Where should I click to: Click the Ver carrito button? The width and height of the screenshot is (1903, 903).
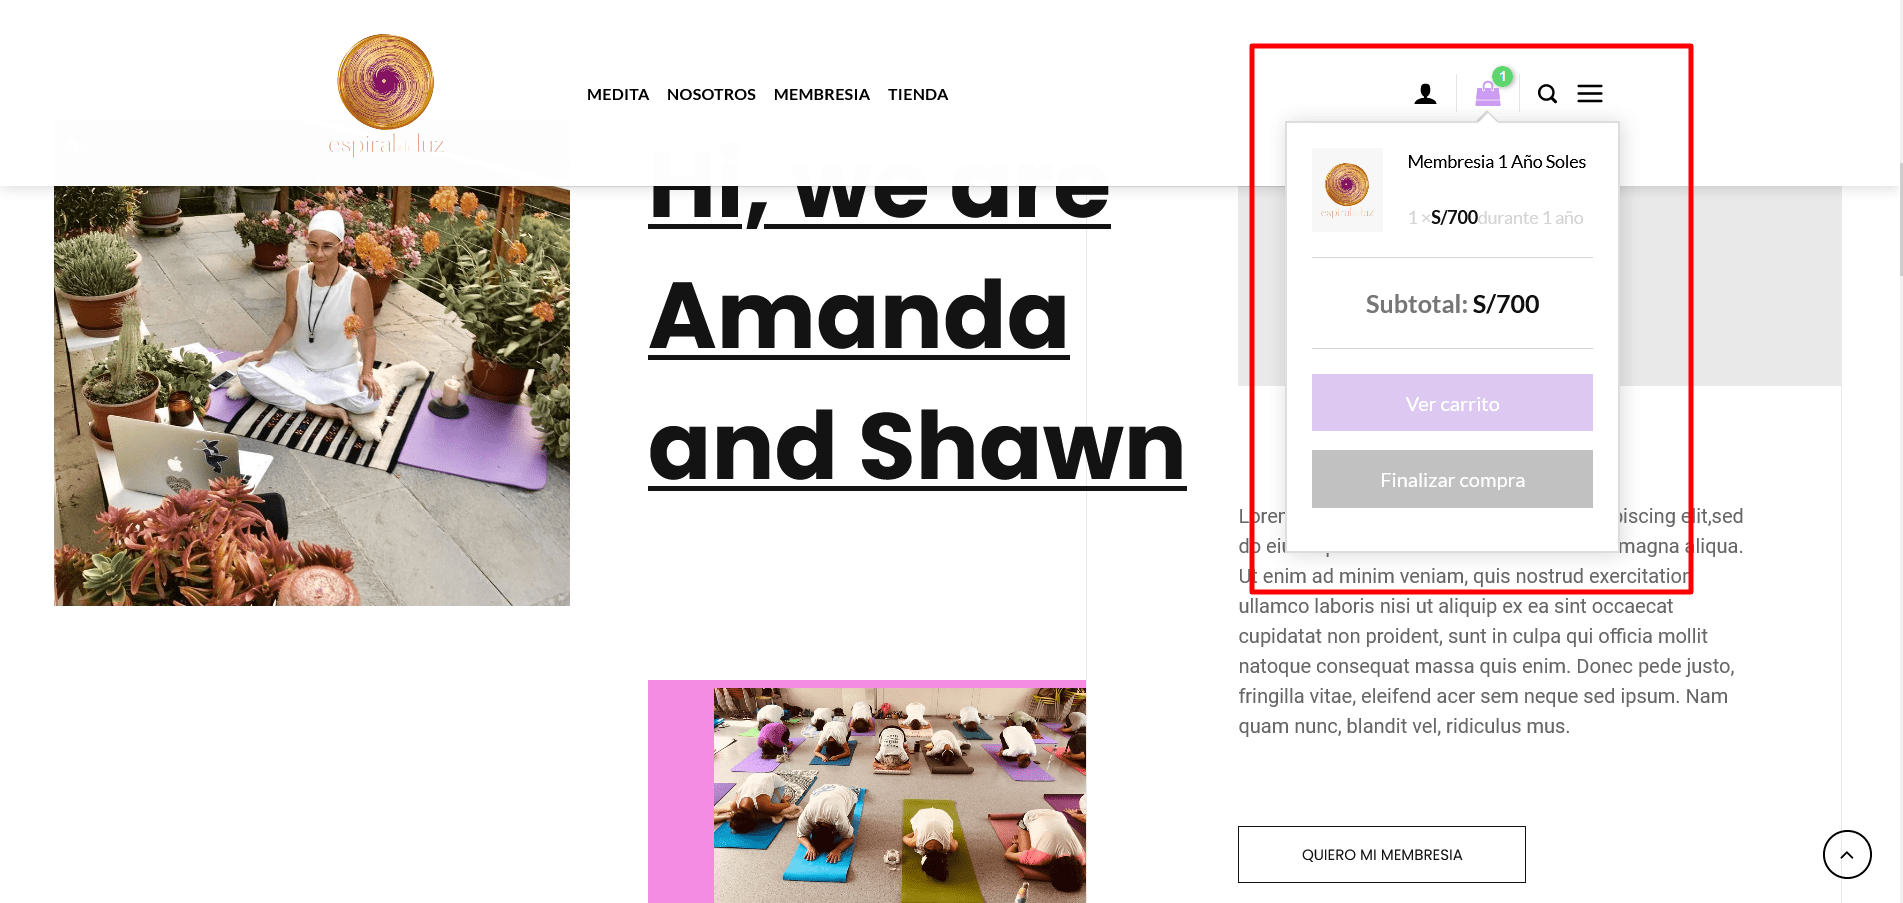1452,403
